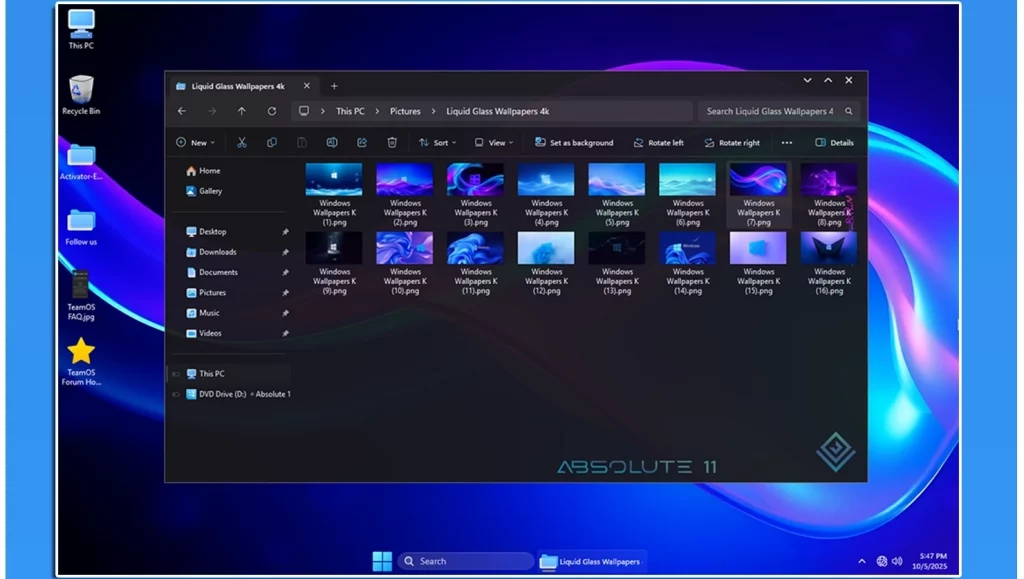Go up one folder level
Image resolution: width=1024 pixels, height=579 pixels.
point(242,112)
